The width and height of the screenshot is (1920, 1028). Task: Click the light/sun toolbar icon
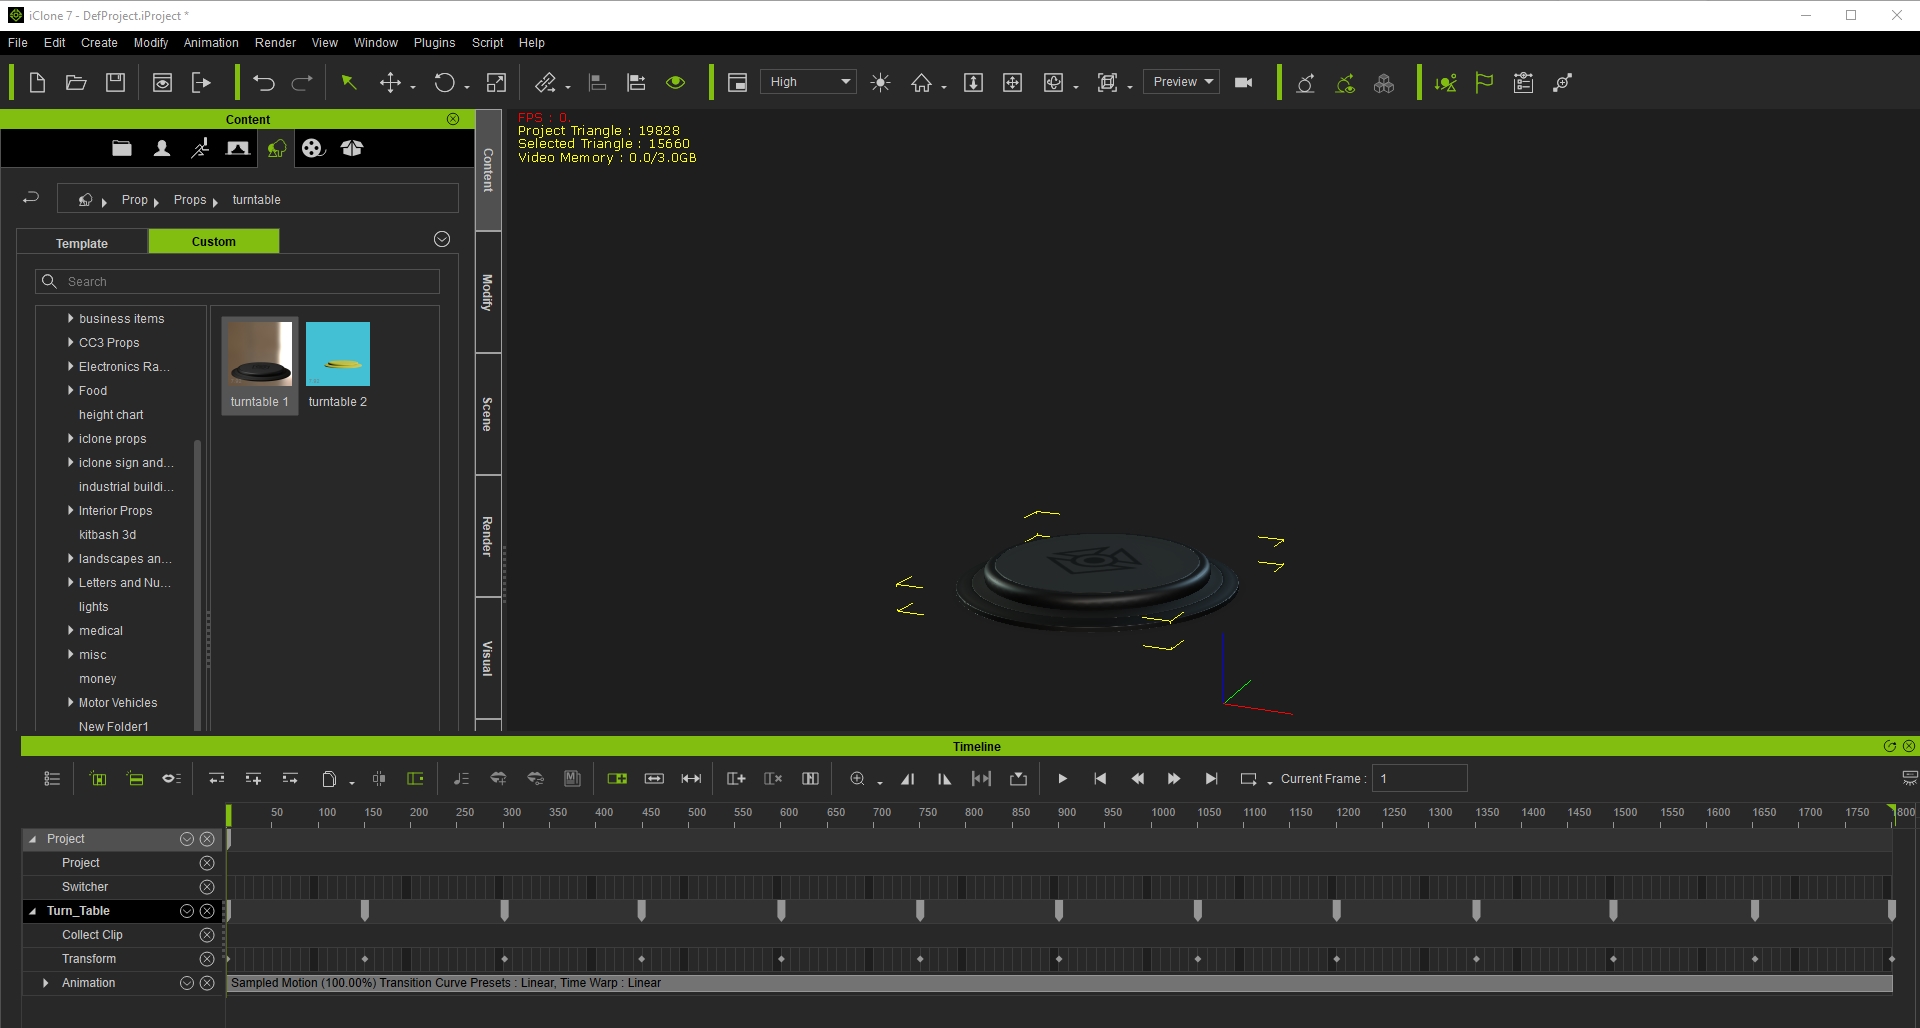tap(880, 83)
